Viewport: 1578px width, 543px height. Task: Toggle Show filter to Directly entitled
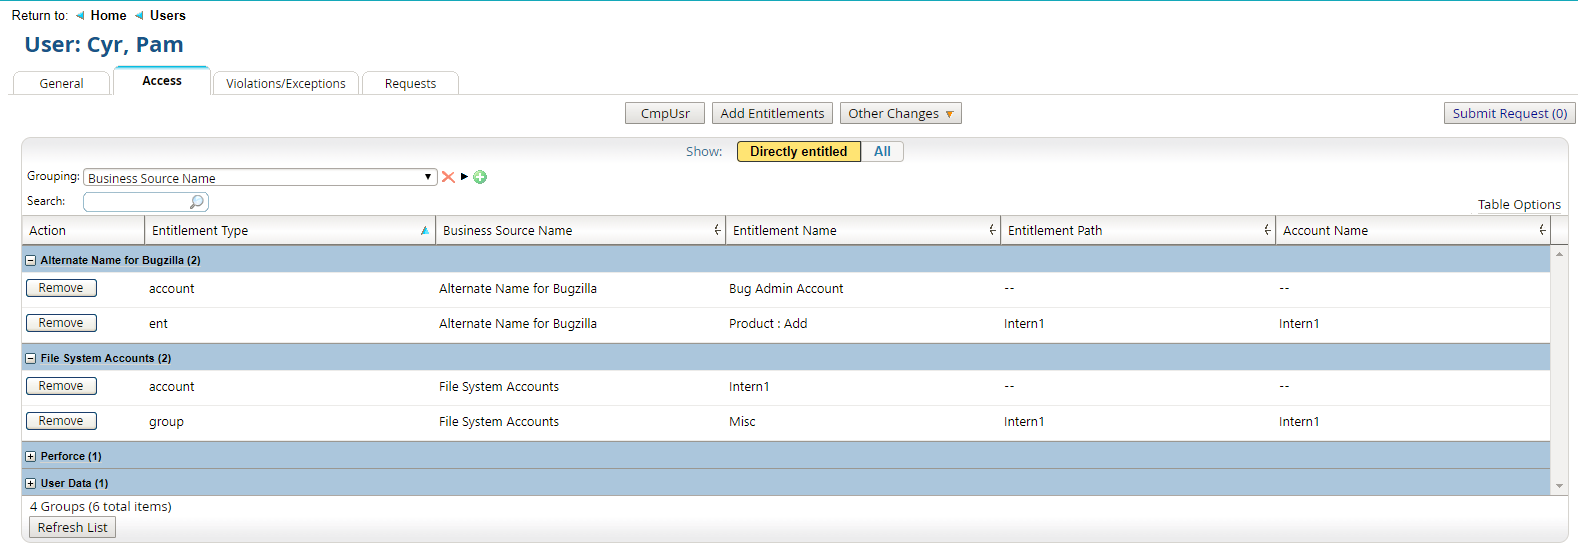tap(798, 152)
